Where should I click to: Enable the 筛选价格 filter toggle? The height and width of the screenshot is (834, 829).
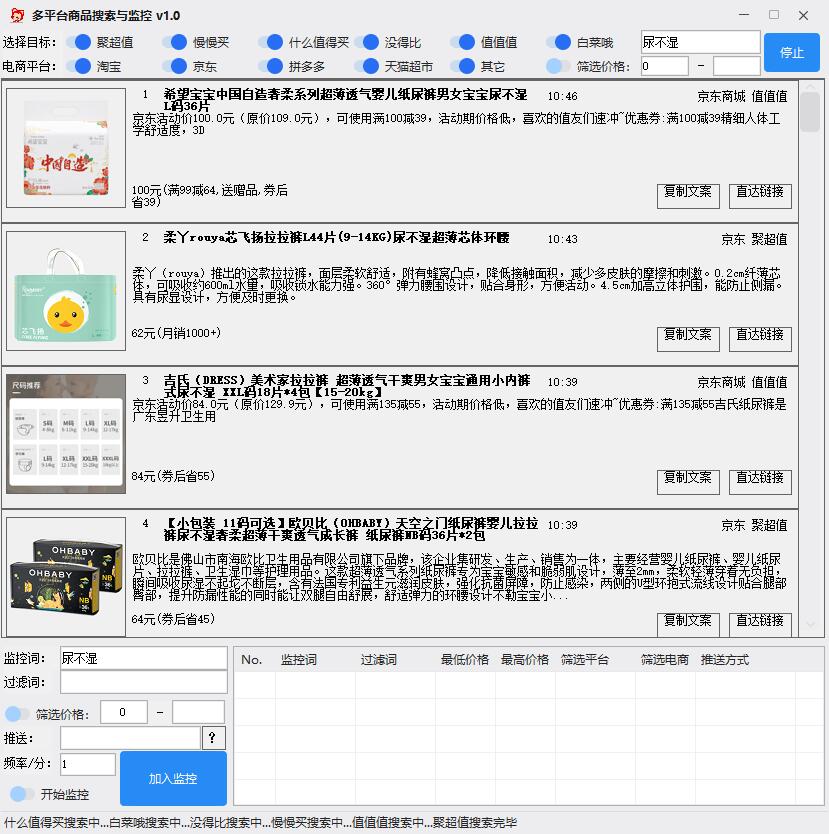click(x=555, y=67)
